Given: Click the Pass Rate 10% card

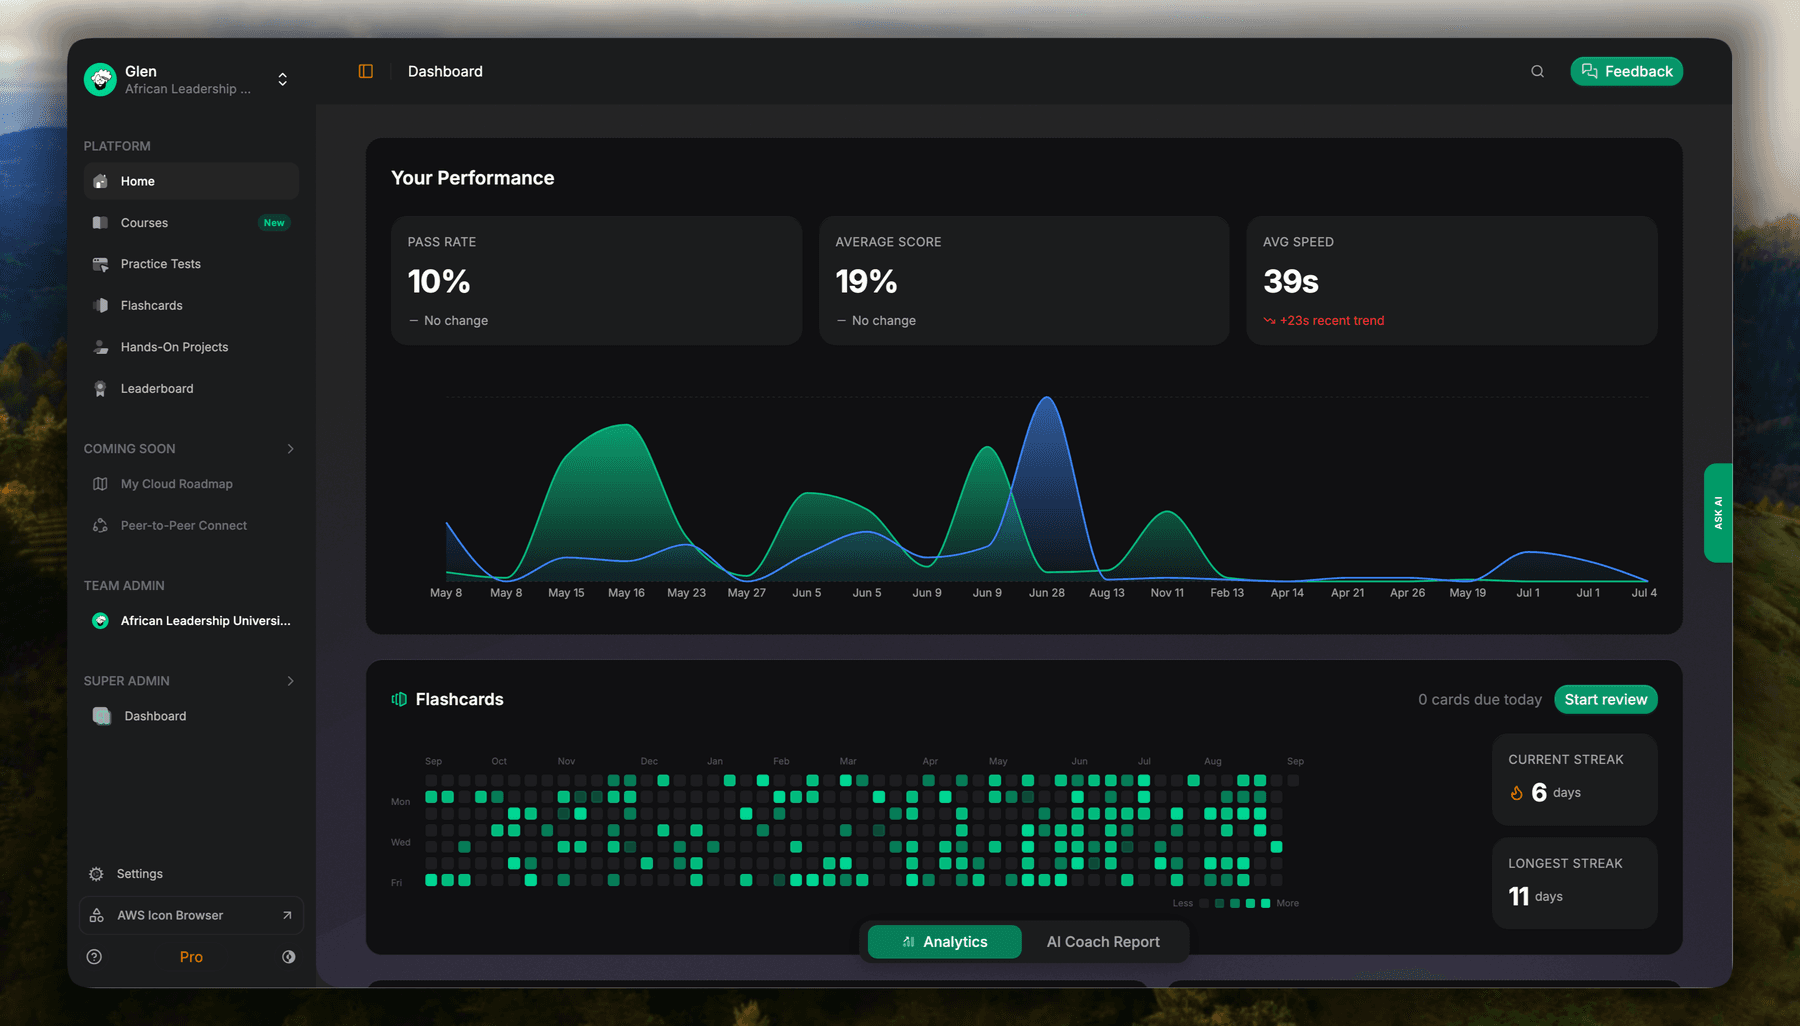Looking at the screenshot, I should pyautogui.click(x=596, y=281).
